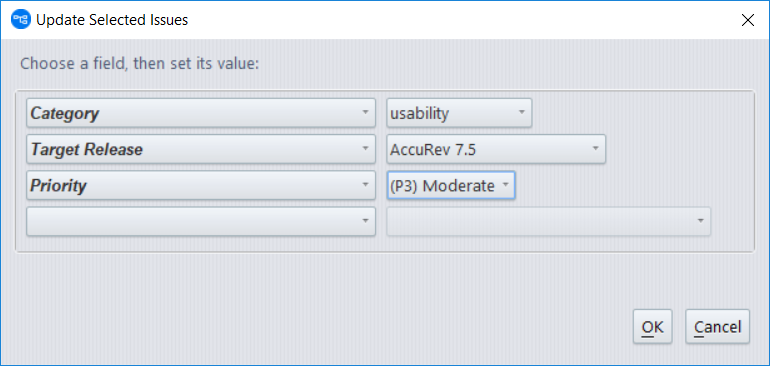Click the "Choose a field" instruction label
This screenshot has width=770, height=366.
pyautogui.click(x=139, y=64)
